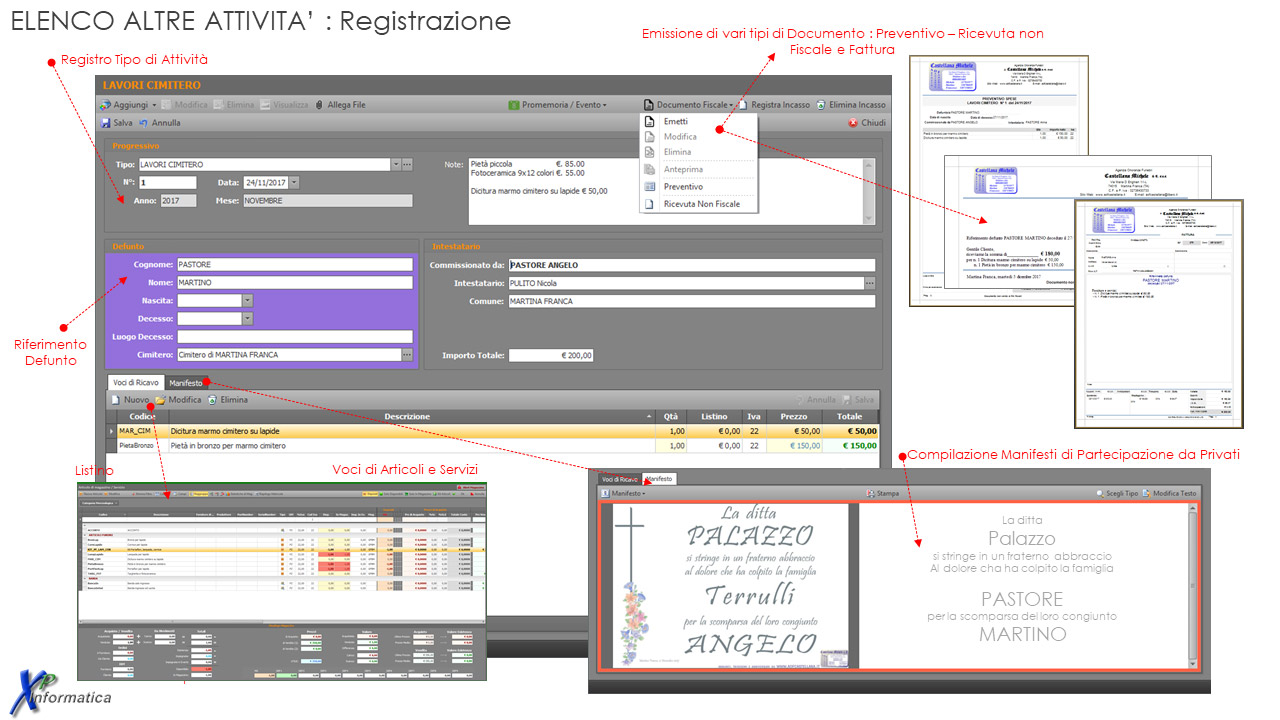This screenshot has height=720, width=1280.
Task: Open the Decesso date dropdown
Action: click(247, 319)
